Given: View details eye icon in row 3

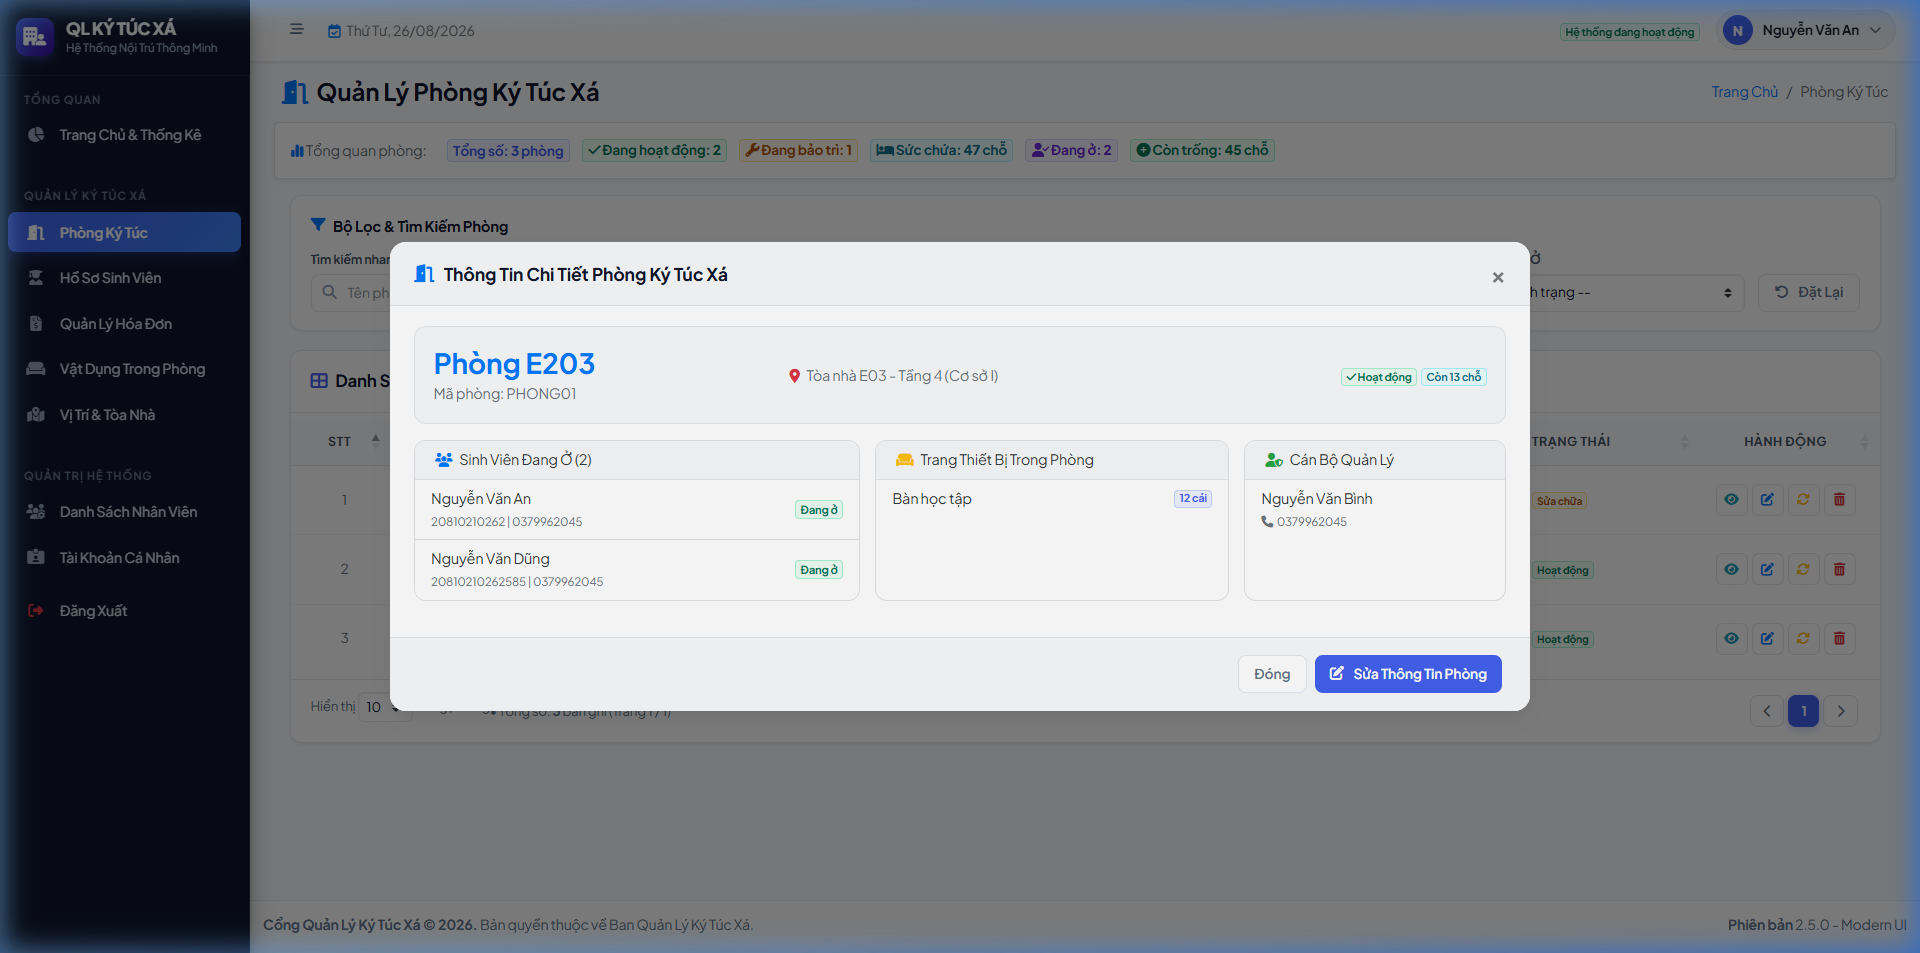Looking at the screenshot, I should [x=1731, y=638].
